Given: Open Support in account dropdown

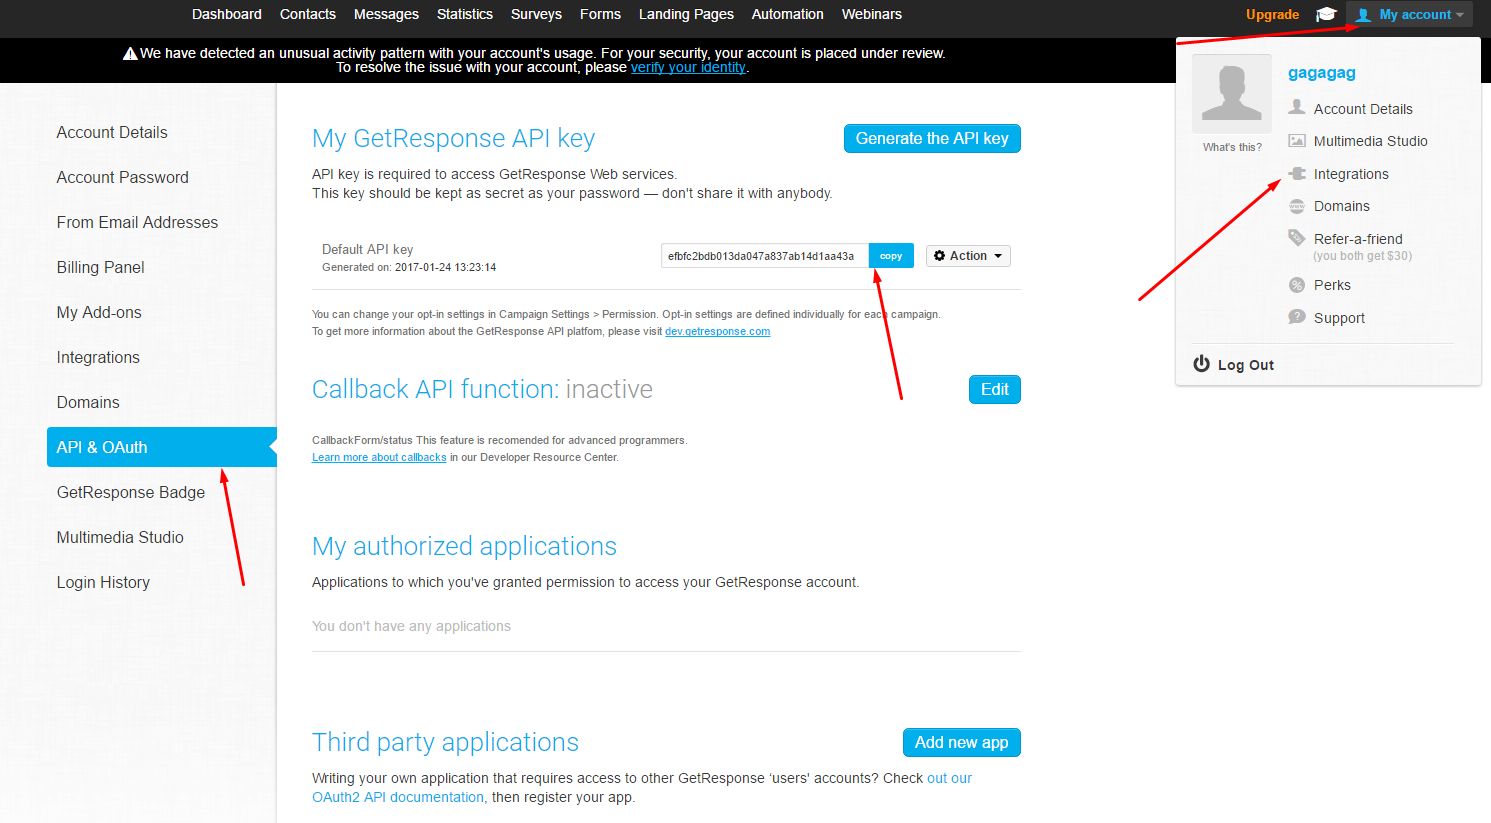Looking at the screenshot, I should (1339, 318).
